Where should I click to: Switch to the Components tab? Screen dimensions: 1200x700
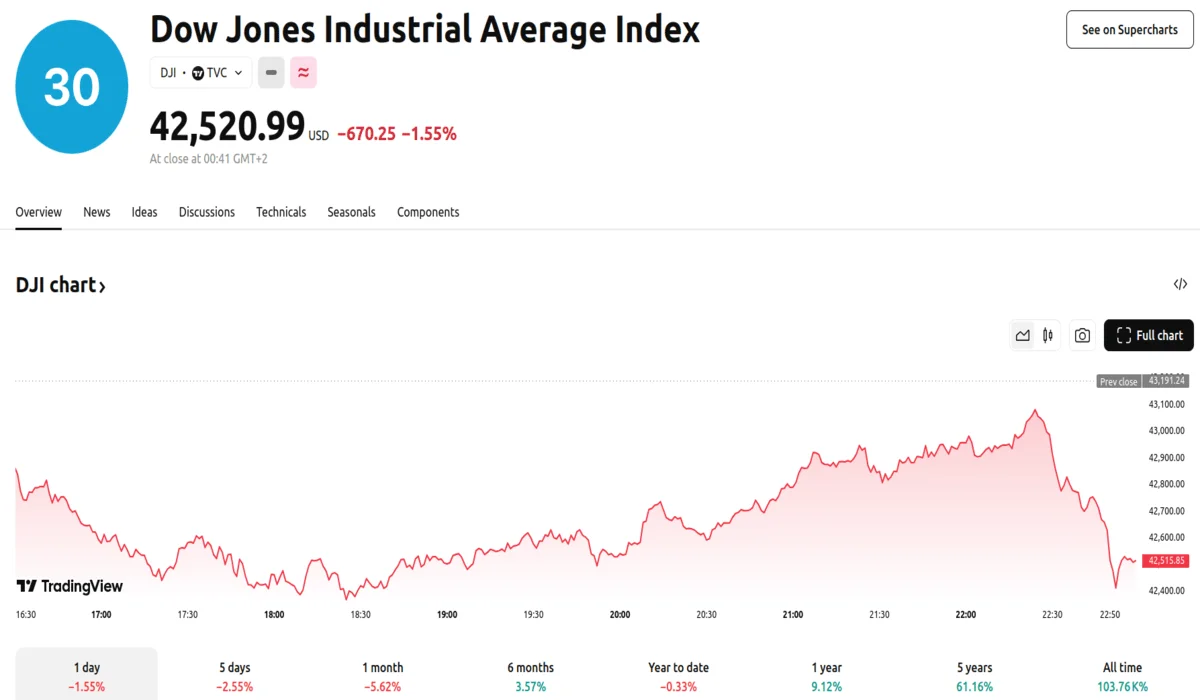(428, 212)
